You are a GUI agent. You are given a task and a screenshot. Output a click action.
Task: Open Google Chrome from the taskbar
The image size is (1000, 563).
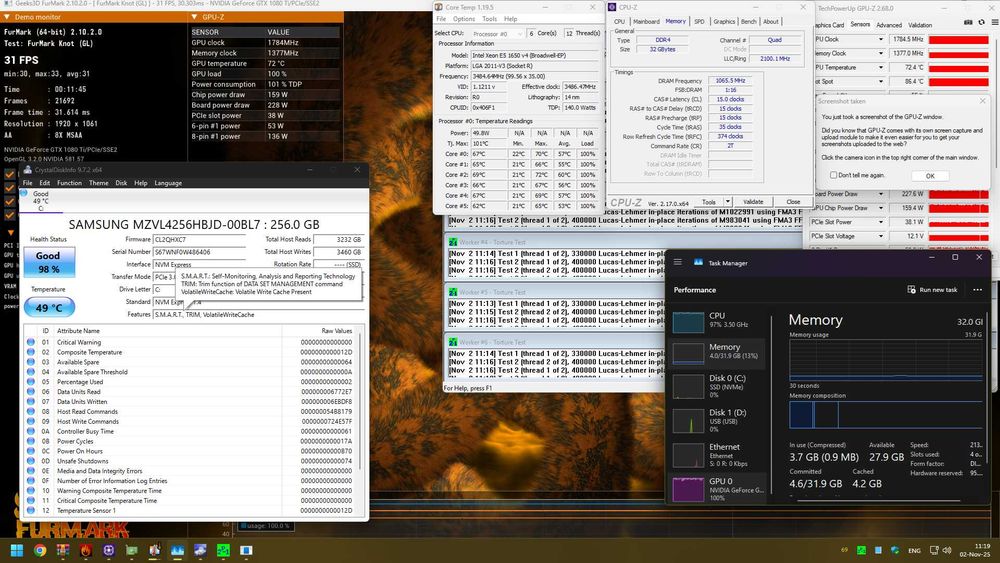tap(40, 550)
